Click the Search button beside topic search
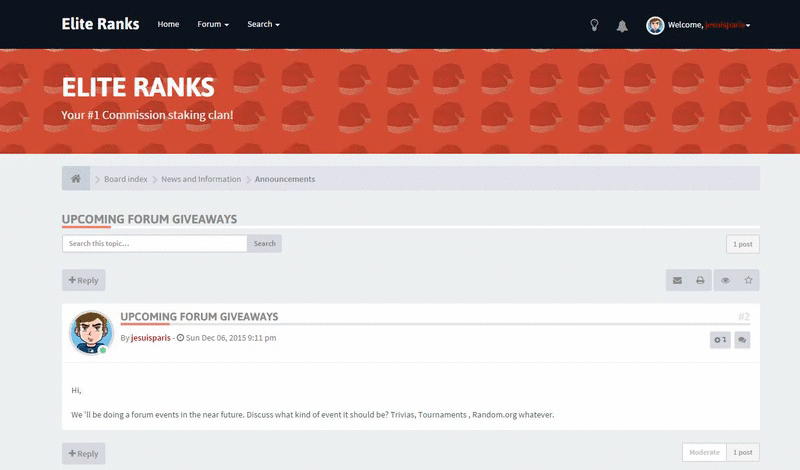 (x=264, y=243)
